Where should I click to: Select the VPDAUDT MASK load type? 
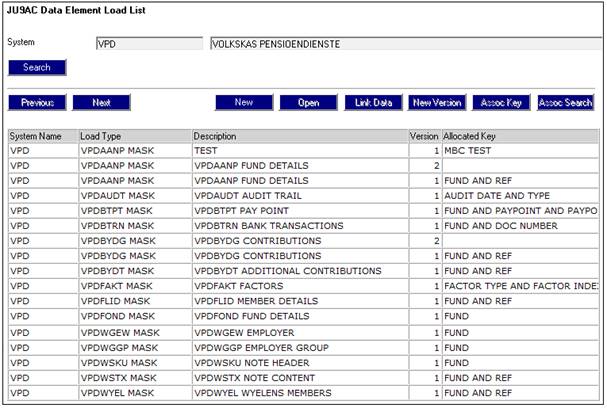click(135, 196)
